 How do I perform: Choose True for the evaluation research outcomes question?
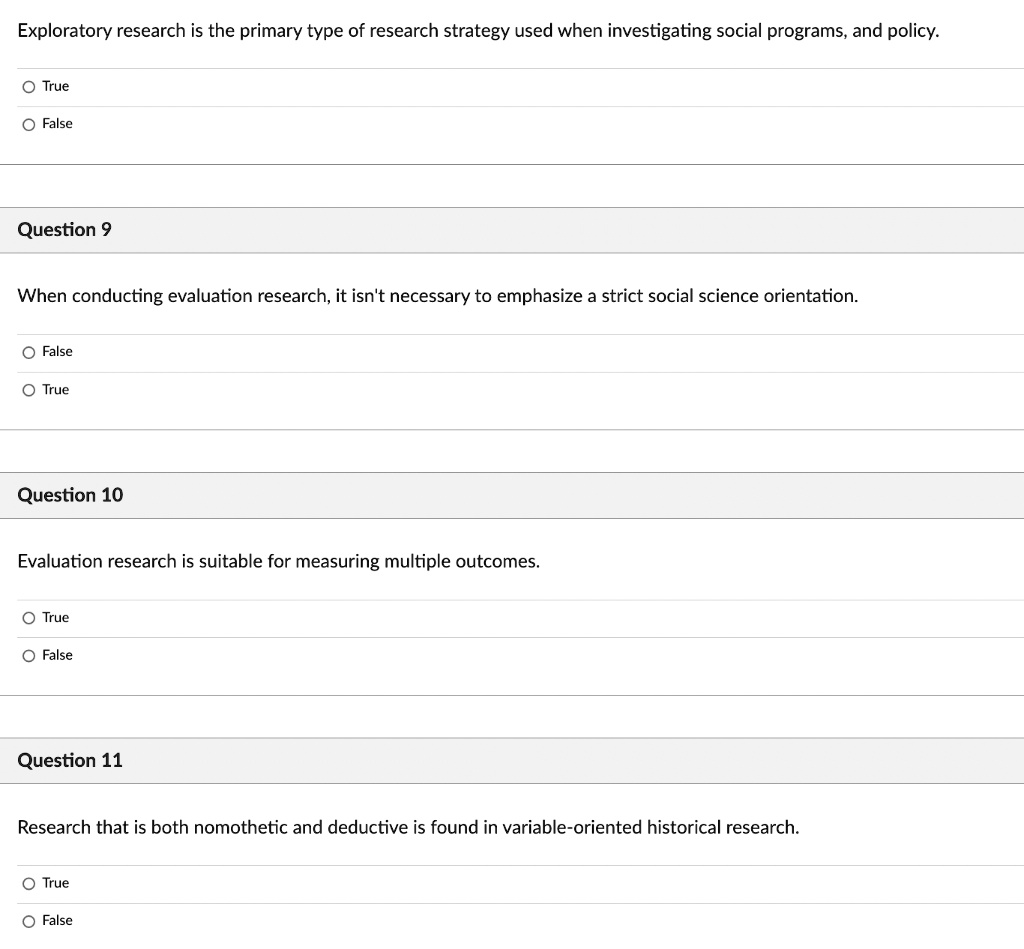coord(30,617)
